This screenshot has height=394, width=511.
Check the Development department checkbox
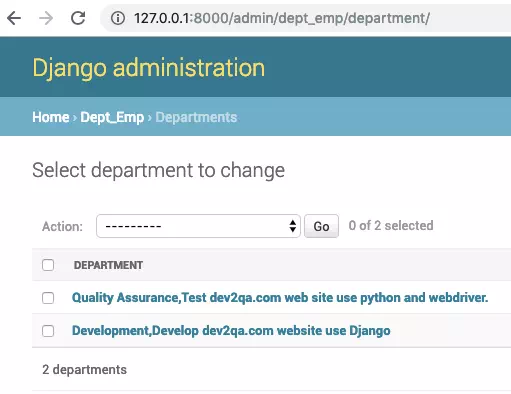pyautogui.click(x=48, y=331)
